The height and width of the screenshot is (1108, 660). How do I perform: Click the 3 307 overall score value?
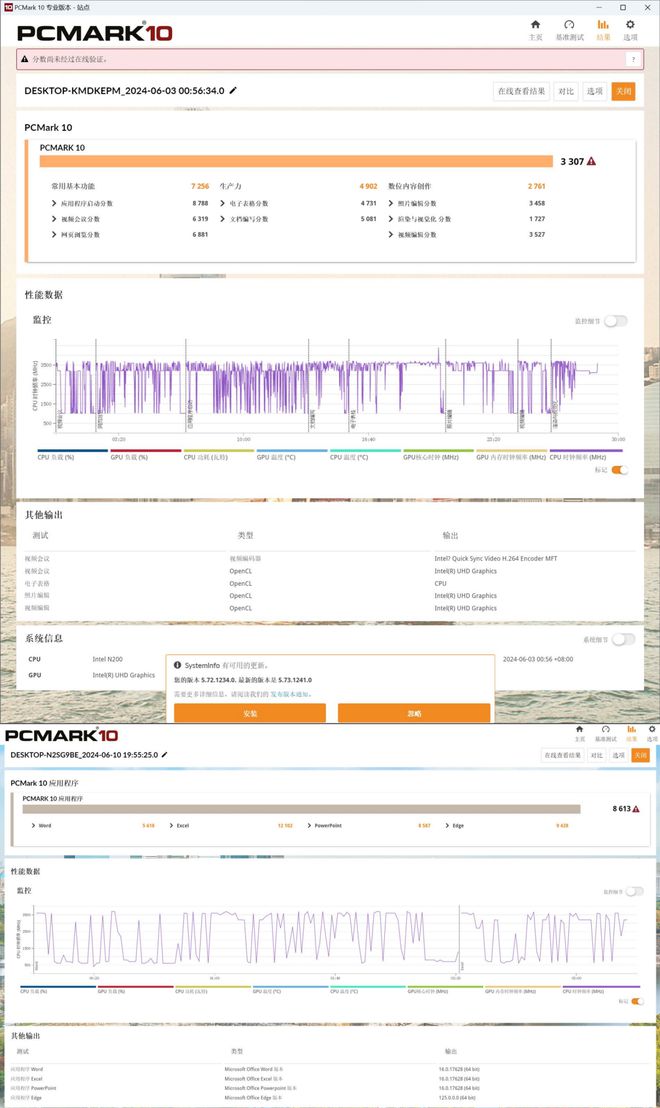pyautogui.click(x=572, y=161)
